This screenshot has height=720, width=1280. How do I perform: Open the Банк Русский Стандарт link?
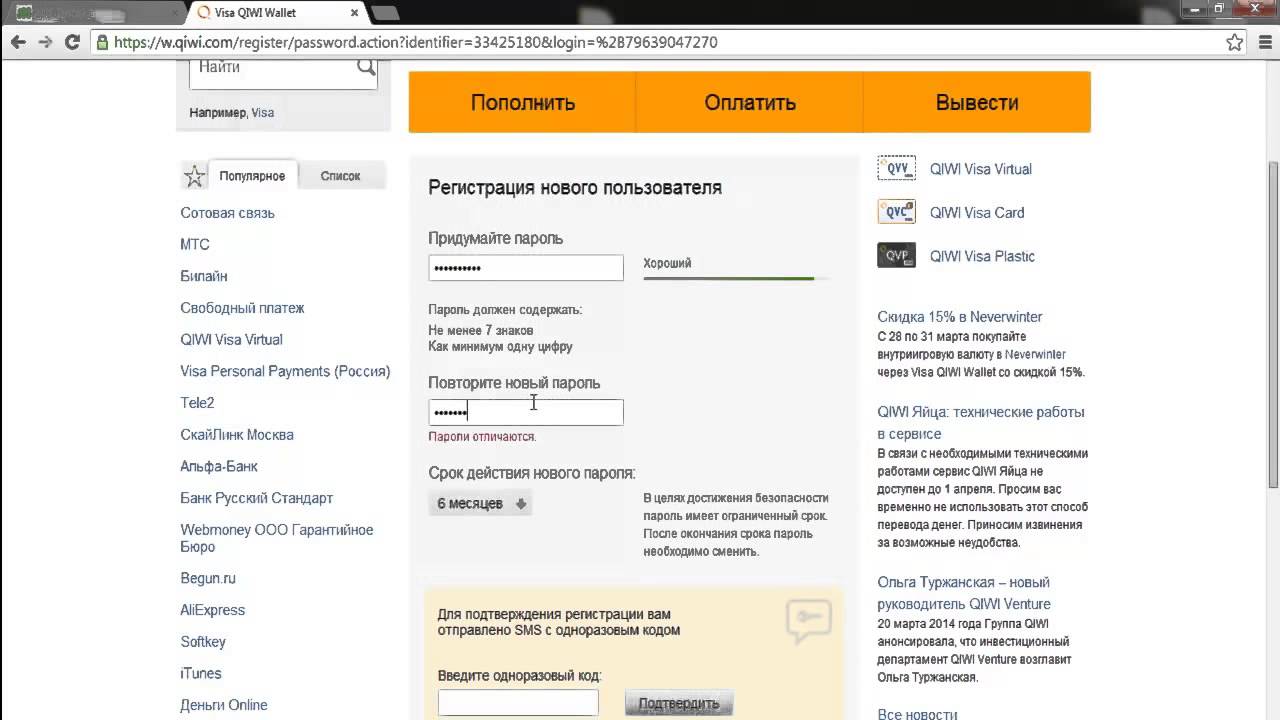257,498
